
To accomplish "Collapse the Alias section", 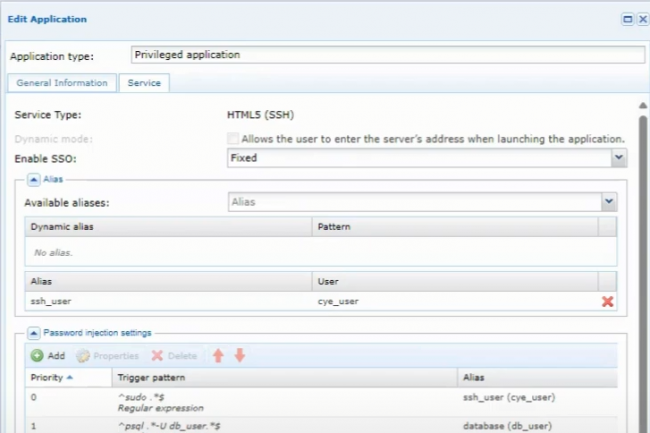I will tap(33, 179).
